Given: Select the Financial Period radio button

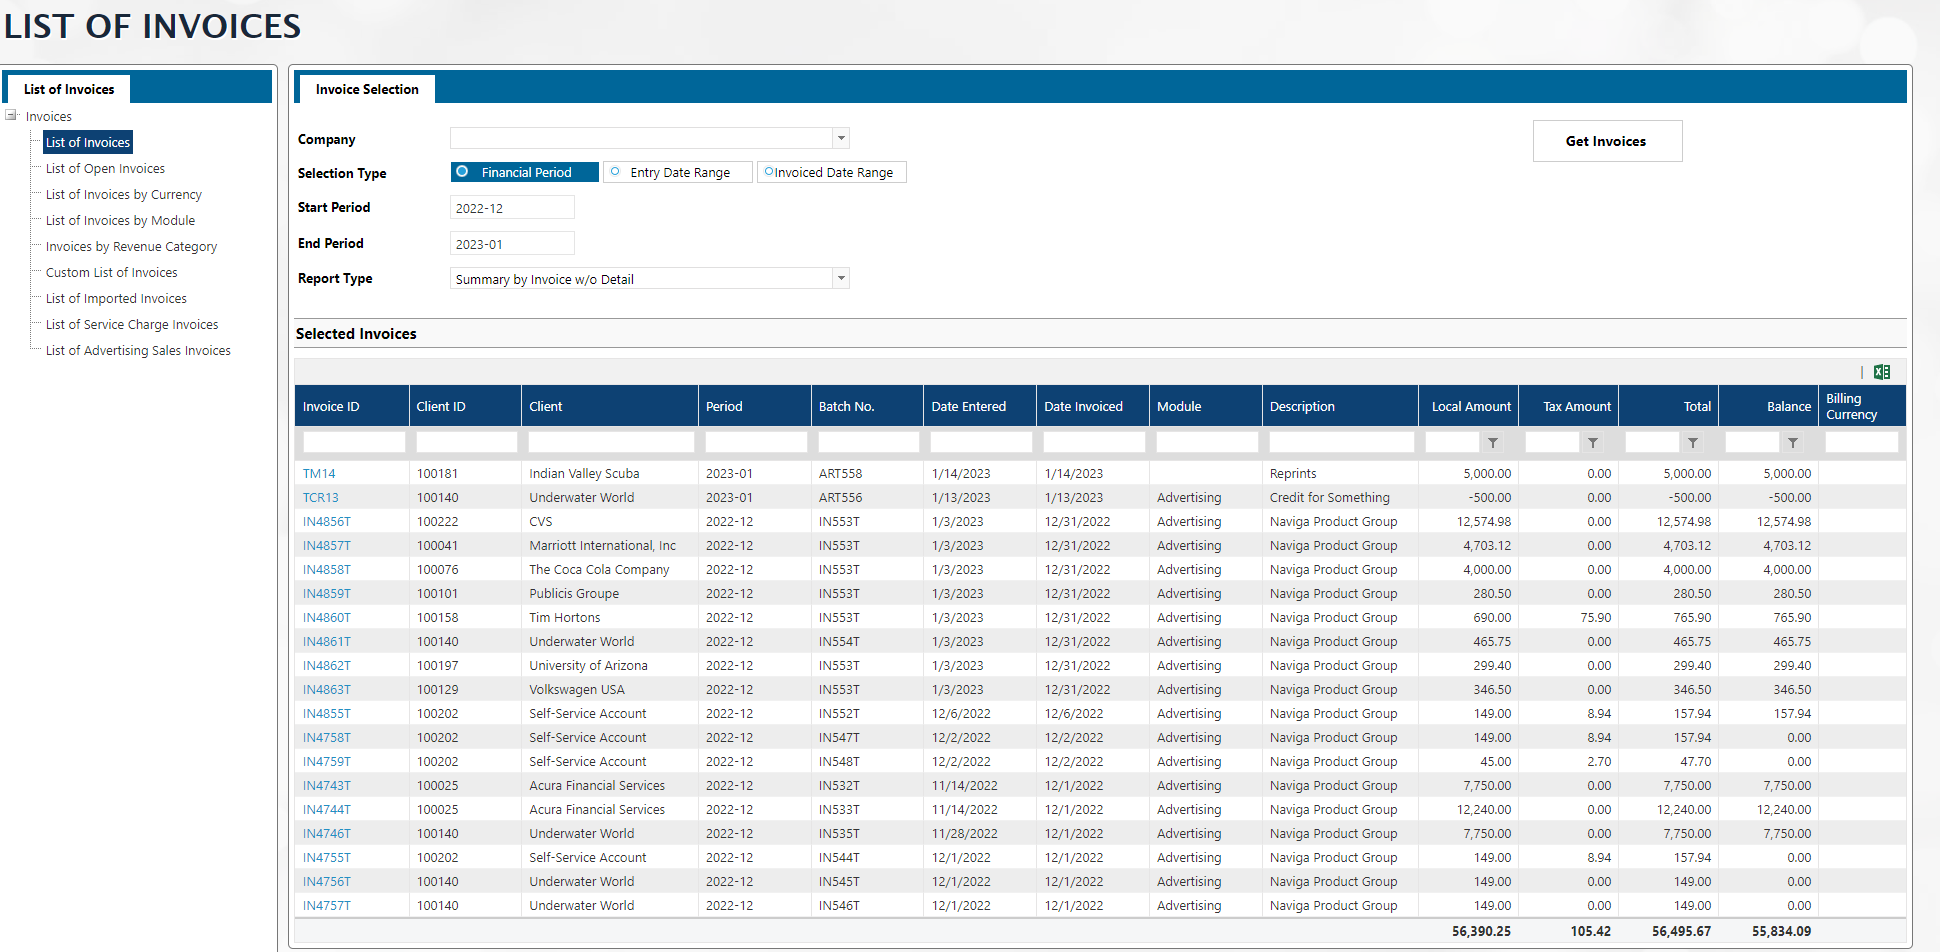Looking at the screenshot, I should [x=463, y=172].
